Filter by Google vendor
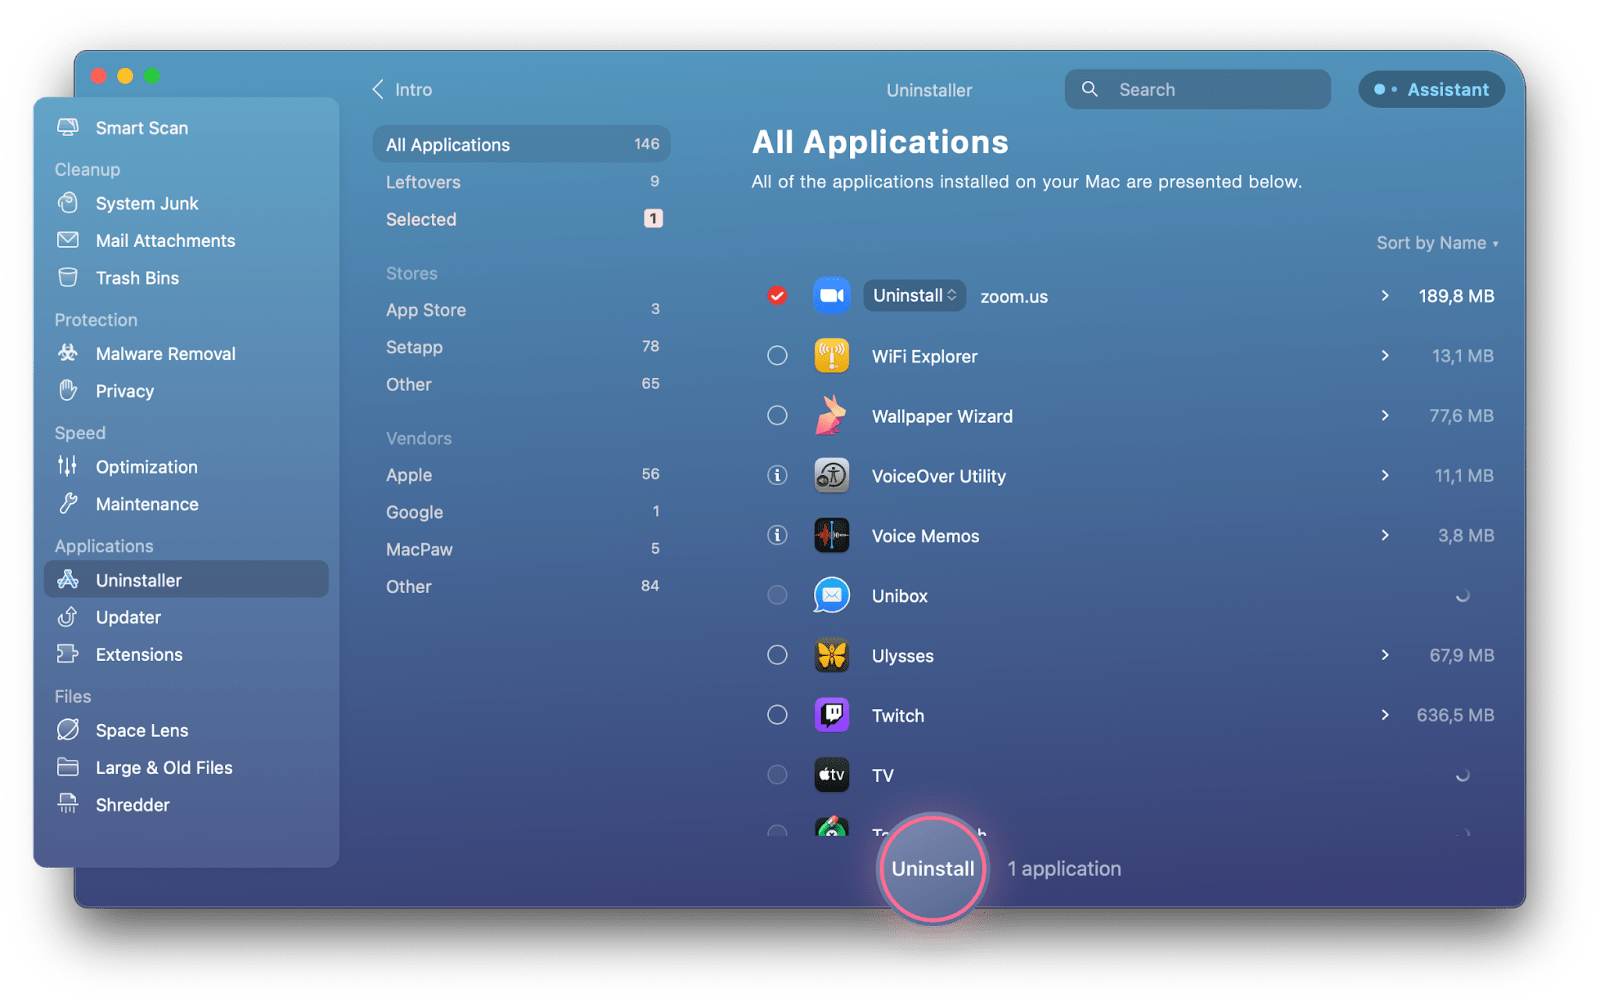The height and width of the screenshot is (1006, 1600). click(x=521, y=512)
